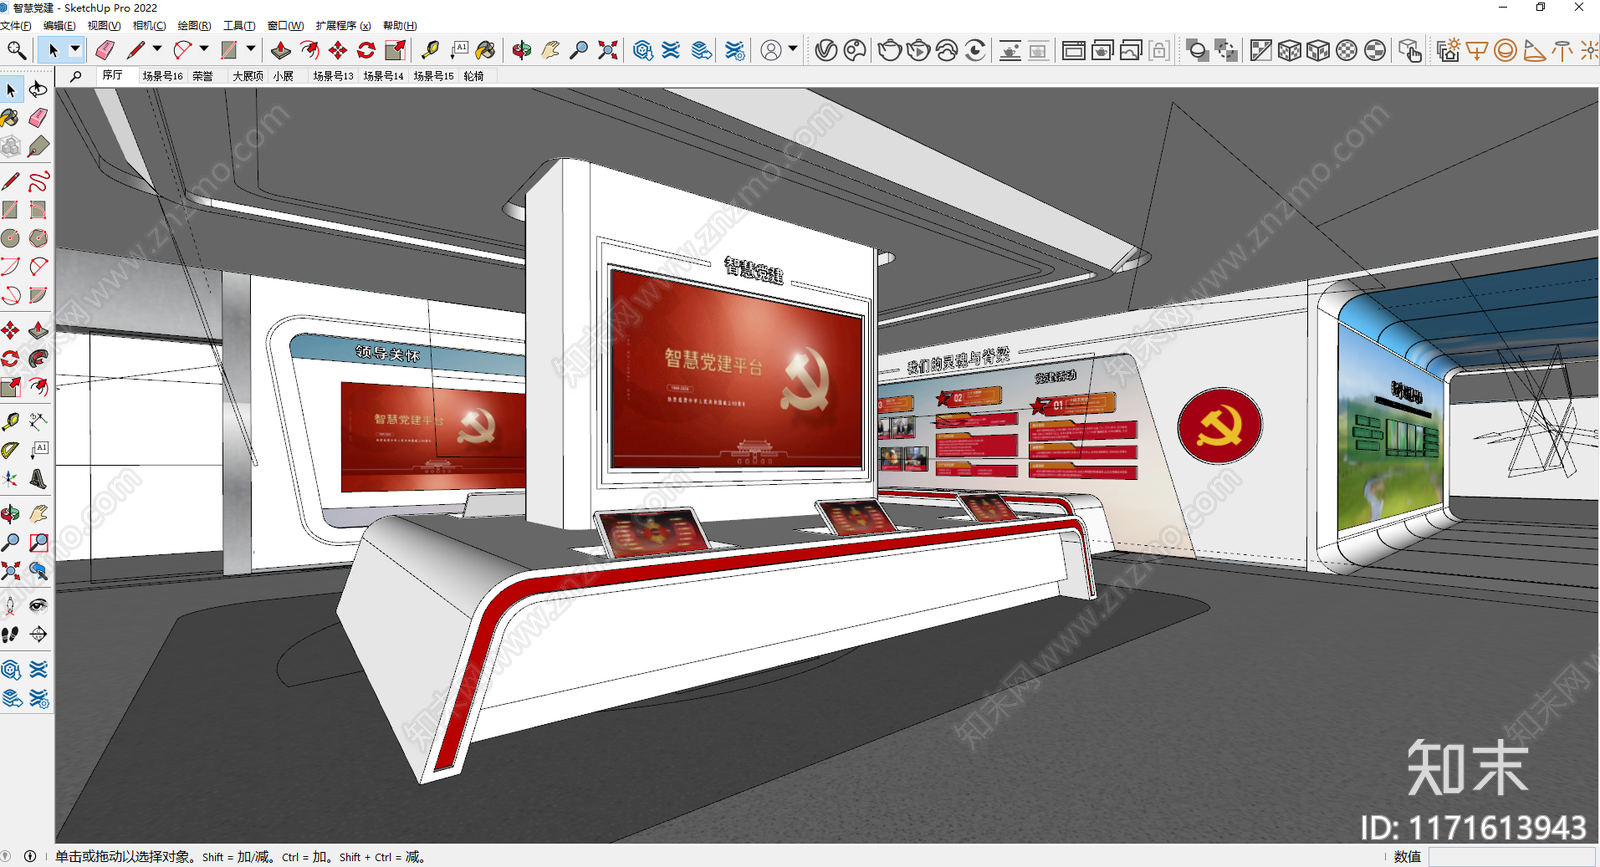Pick the Line pencil tool in top toolbar
Screen dimensions: 1600x867
136,50
